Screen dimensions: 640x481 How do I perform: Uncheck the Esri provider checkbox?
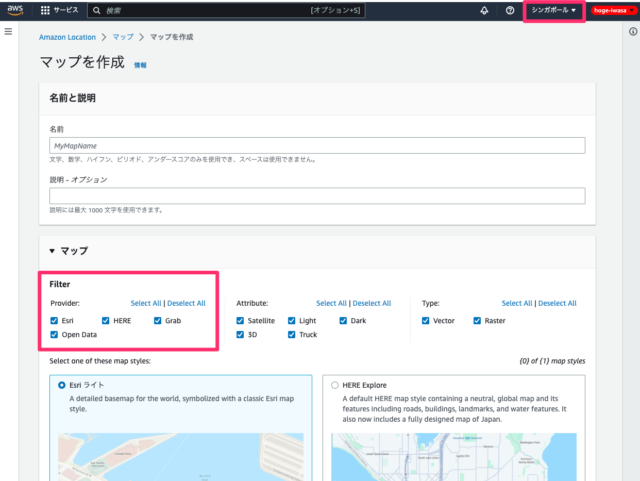pos(54,321)
